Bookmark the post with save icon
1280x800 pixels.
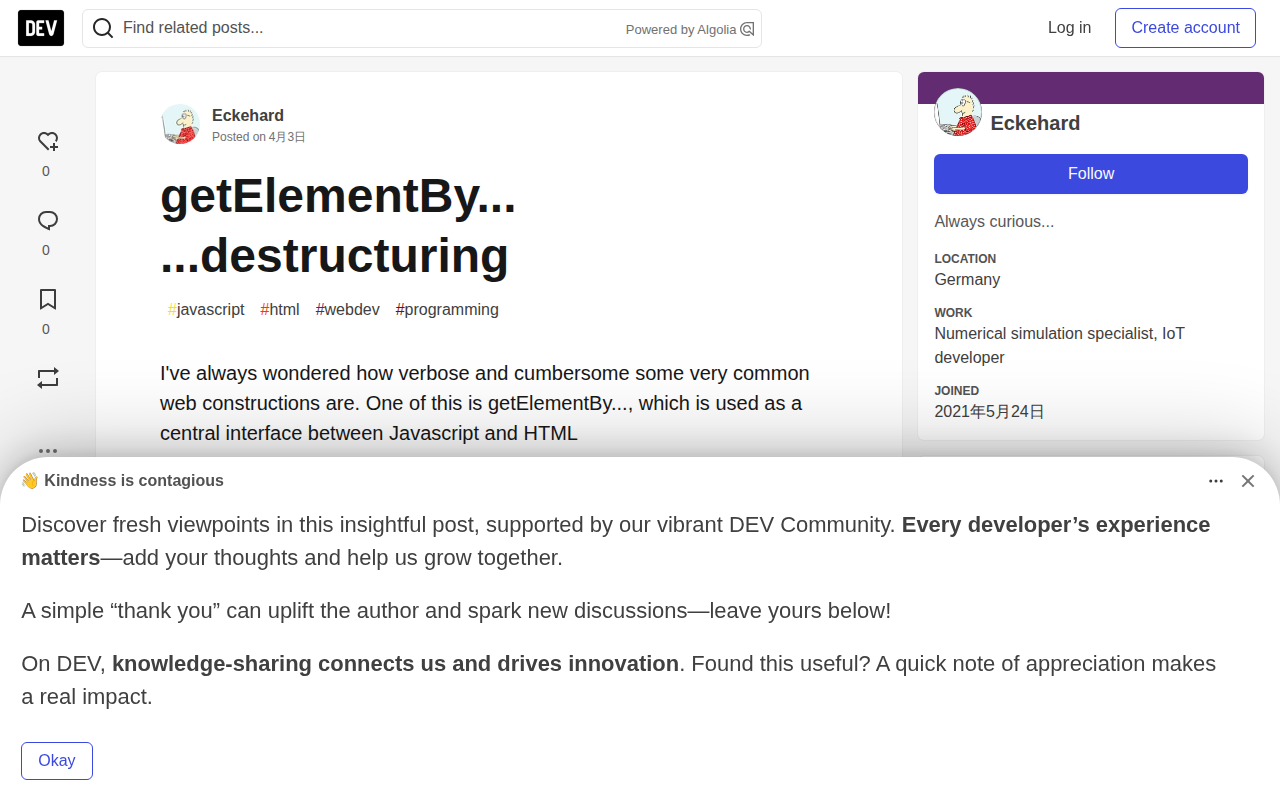(x=47, y=299)
